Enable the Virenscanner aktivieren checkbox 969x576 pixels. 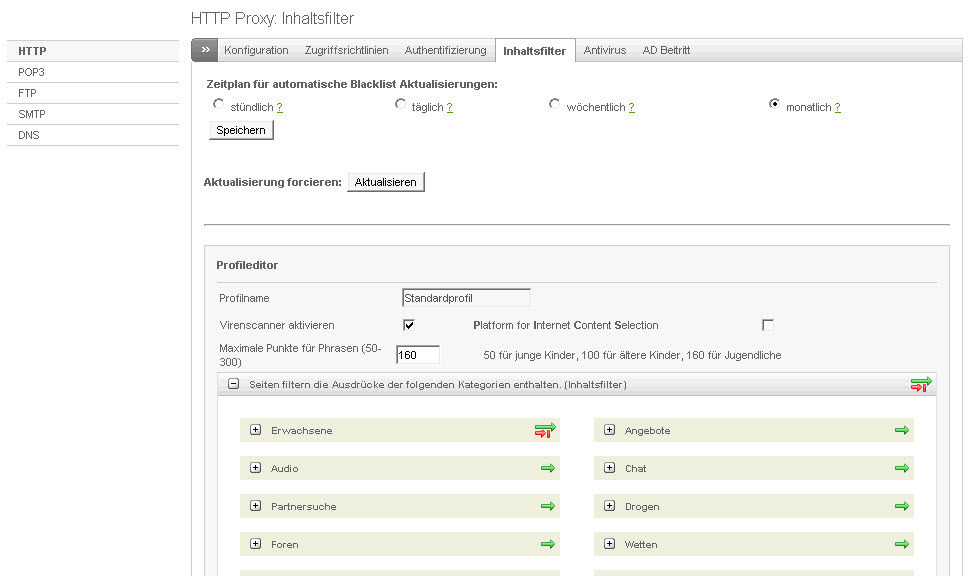coord(408,325)
